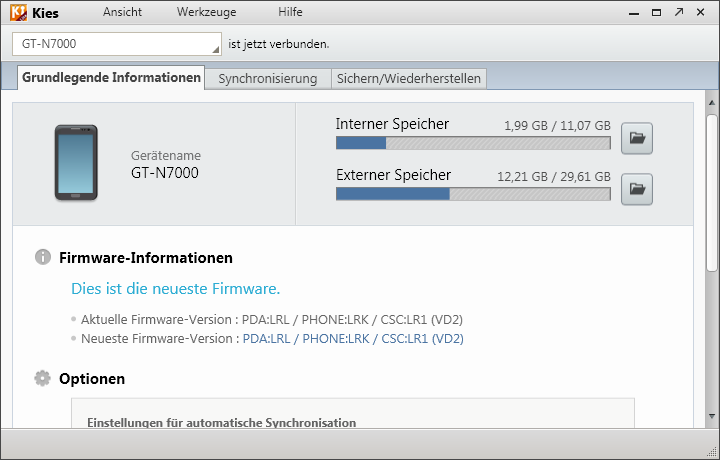Image resolution: width=720 pixels, height=460 pixels.
Task: Click the diagonal arrow mini-mode icon
Action: coord(679,13)
